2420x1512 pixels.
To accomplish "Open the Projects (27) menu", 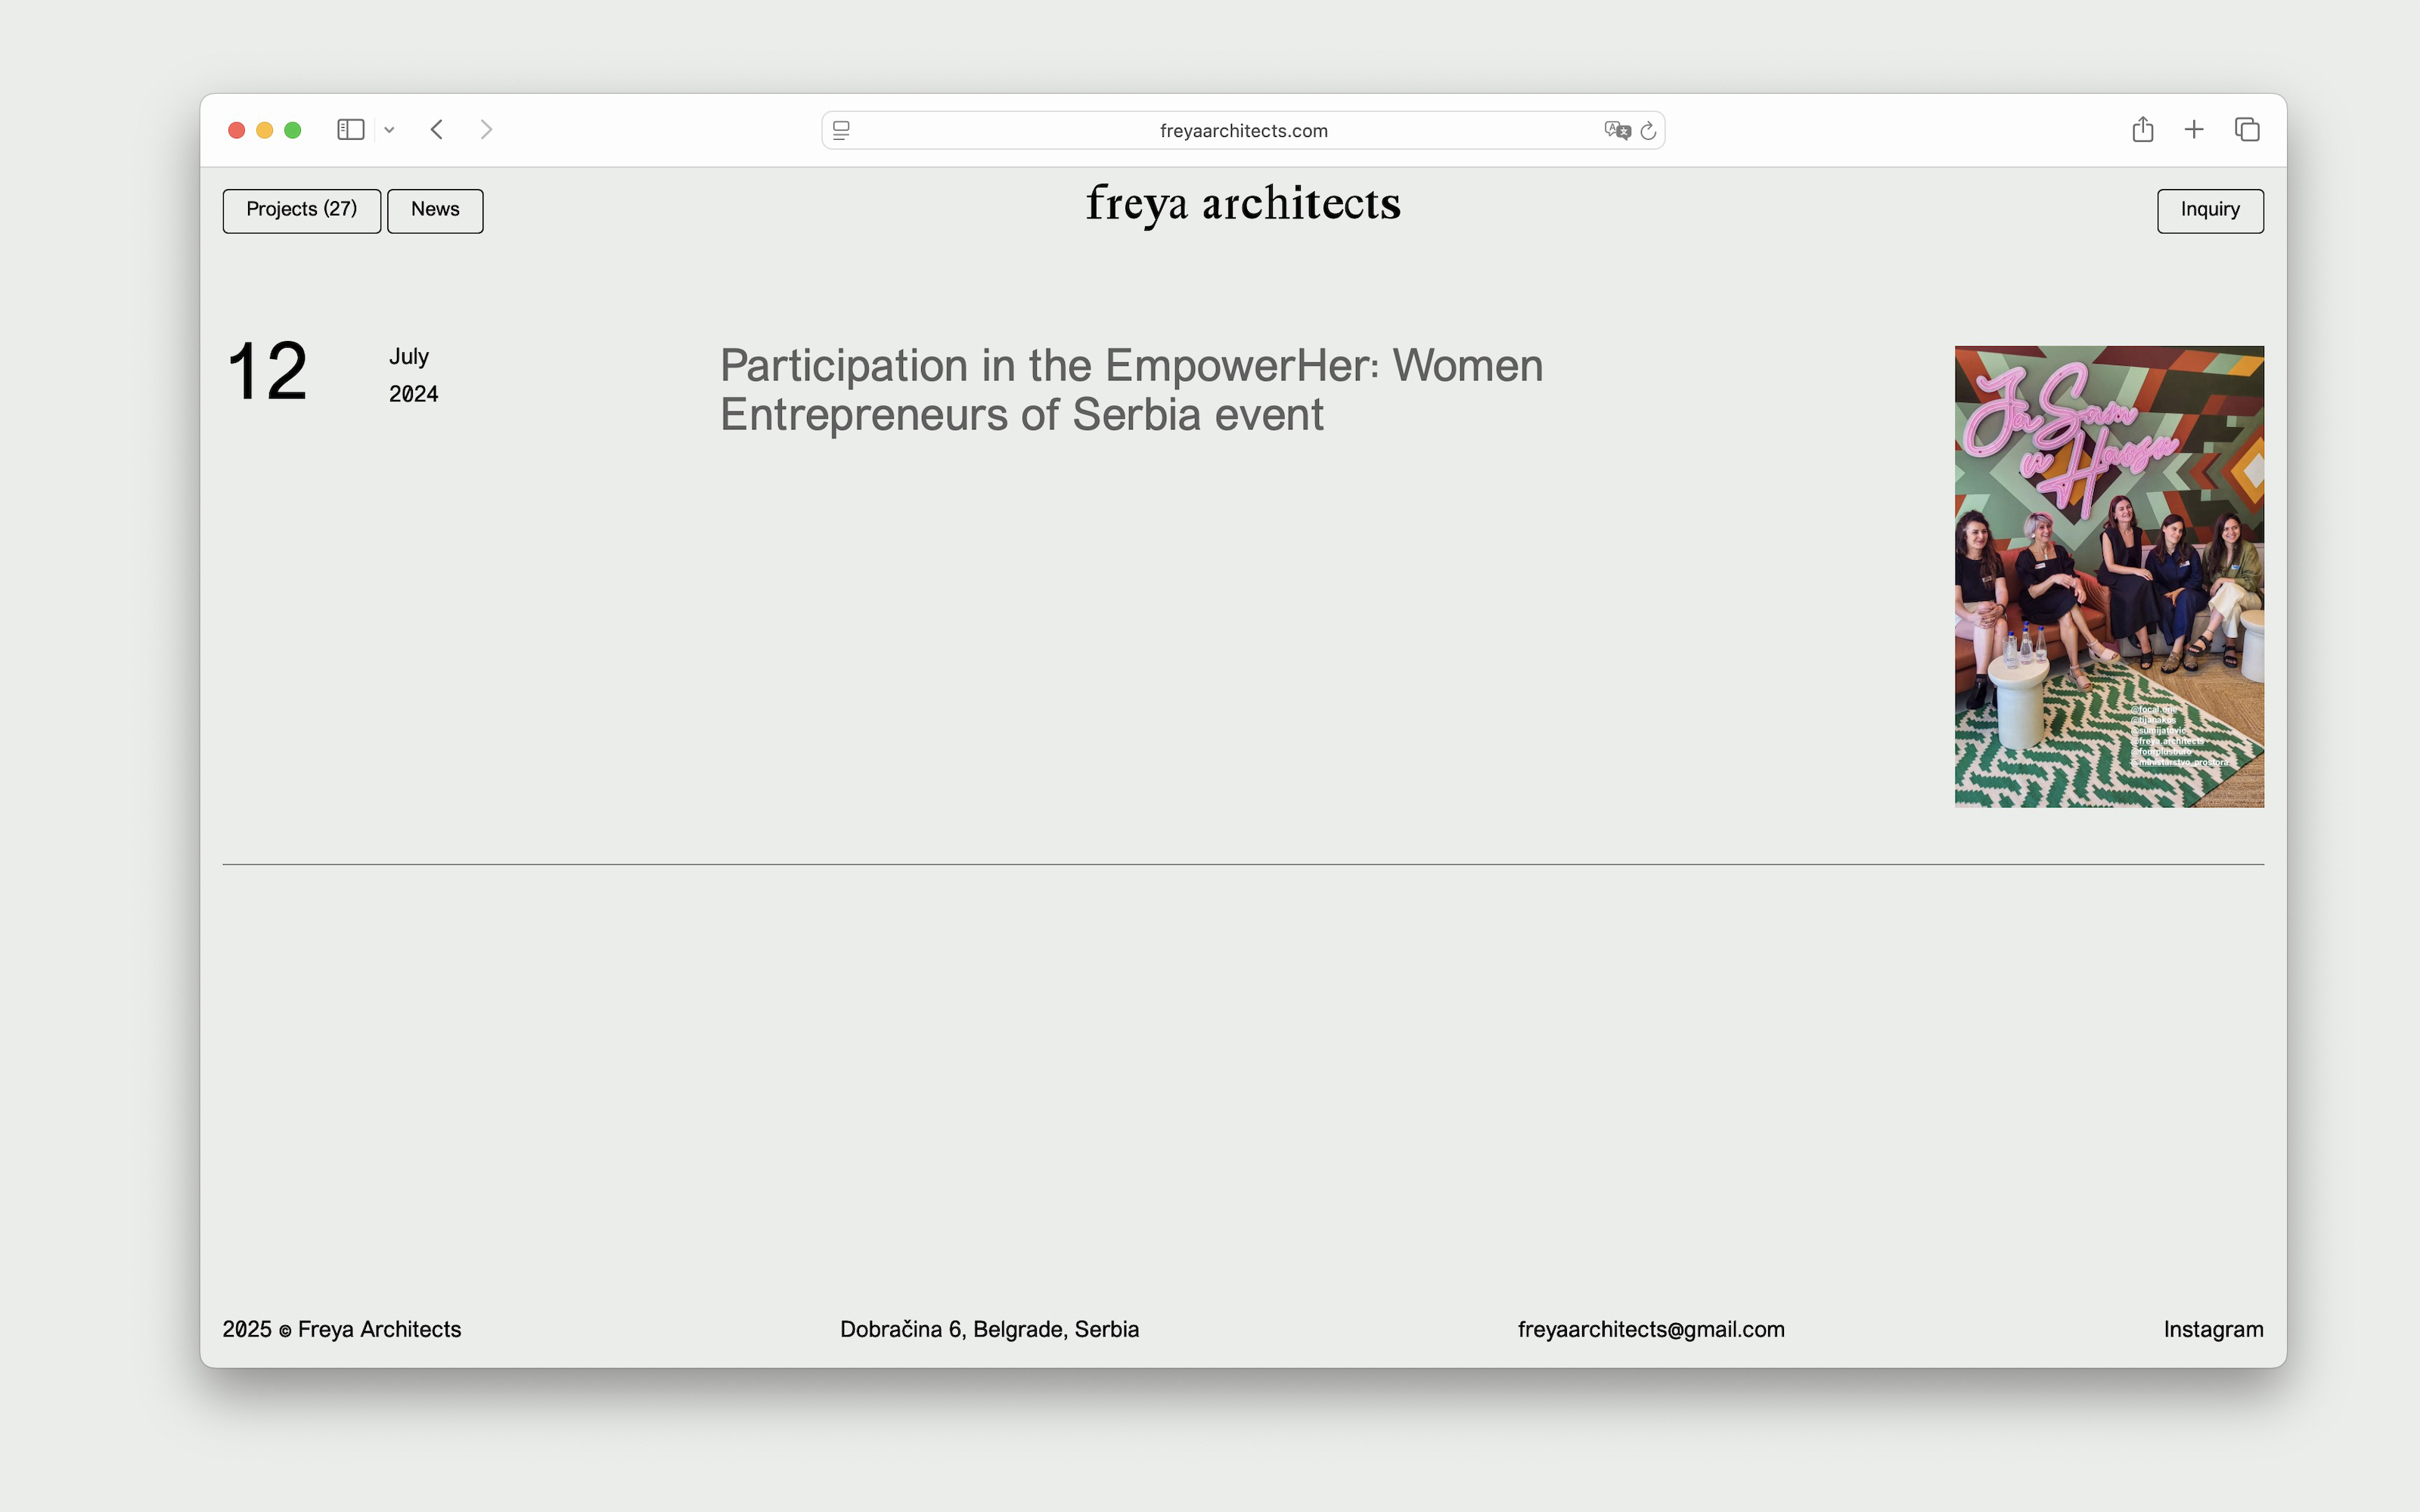I will [301, 210].
